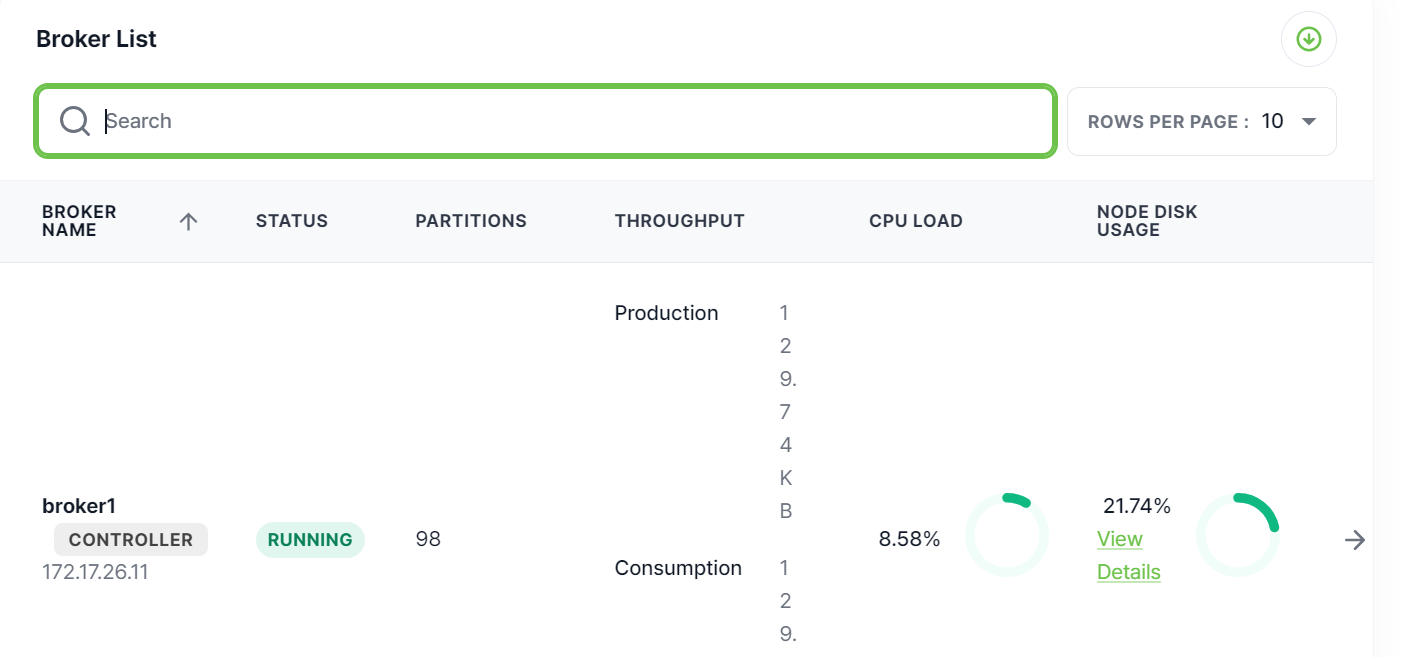Screen dimensions: 1402x657
Task: Click the CPU Load column header
Action: pos(915,221)
